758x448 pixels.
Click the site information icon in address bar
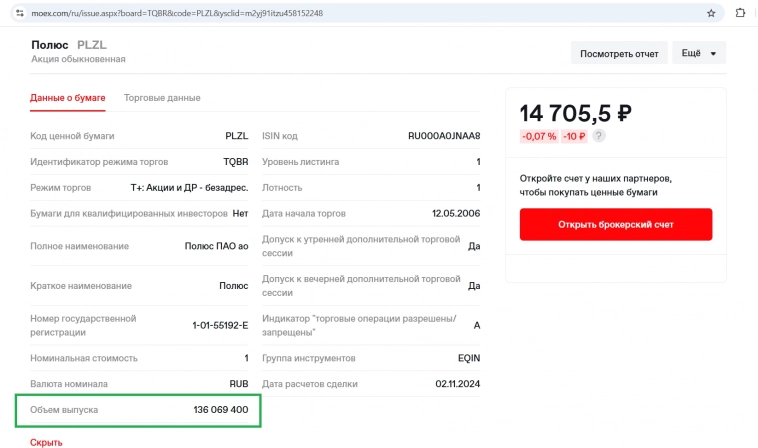coord(17,13)
